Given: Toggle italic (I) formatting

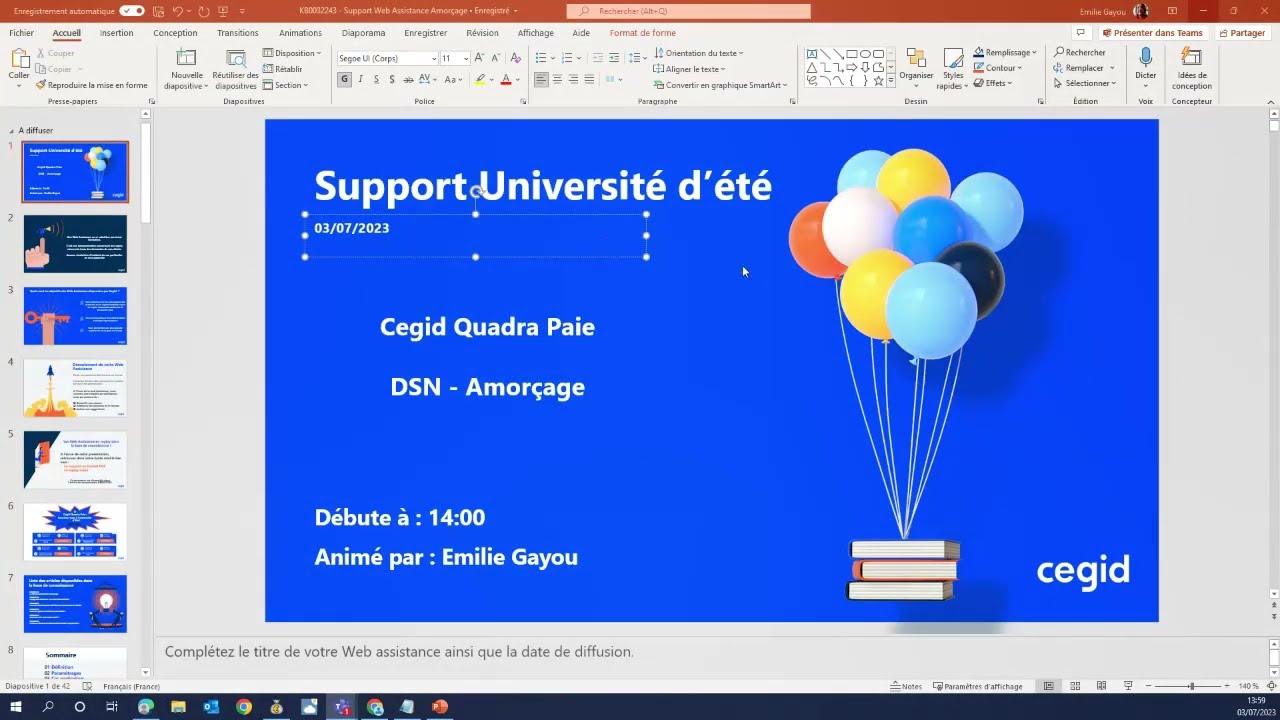Looking at the screenshot, I should click(x=361, y=79).
